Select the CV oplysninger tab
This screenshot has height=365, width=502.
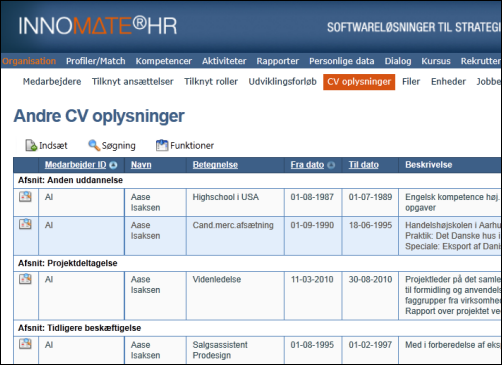[x=359, y=82]
